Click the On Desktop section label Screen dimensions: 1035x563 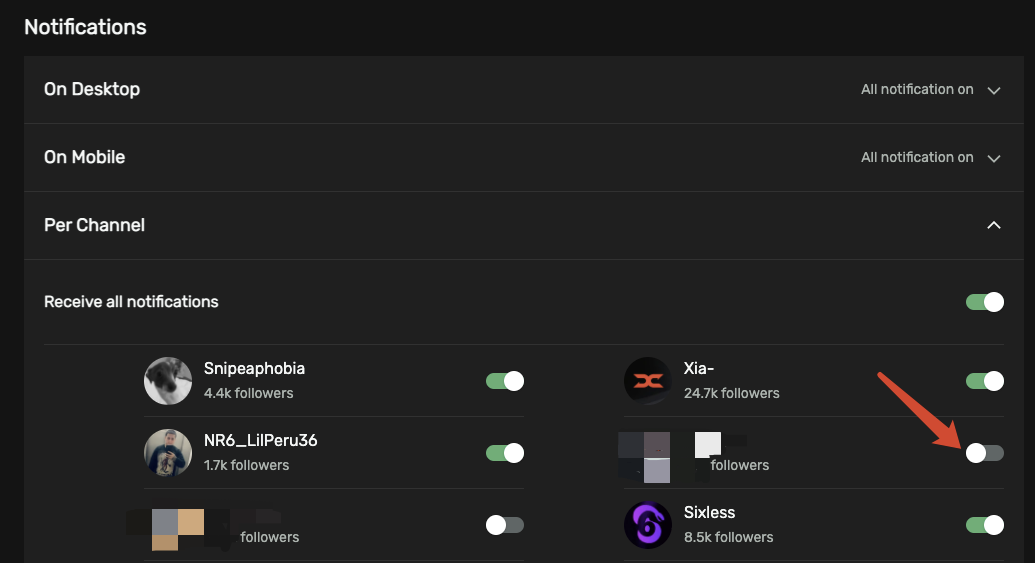click(92, 90)
